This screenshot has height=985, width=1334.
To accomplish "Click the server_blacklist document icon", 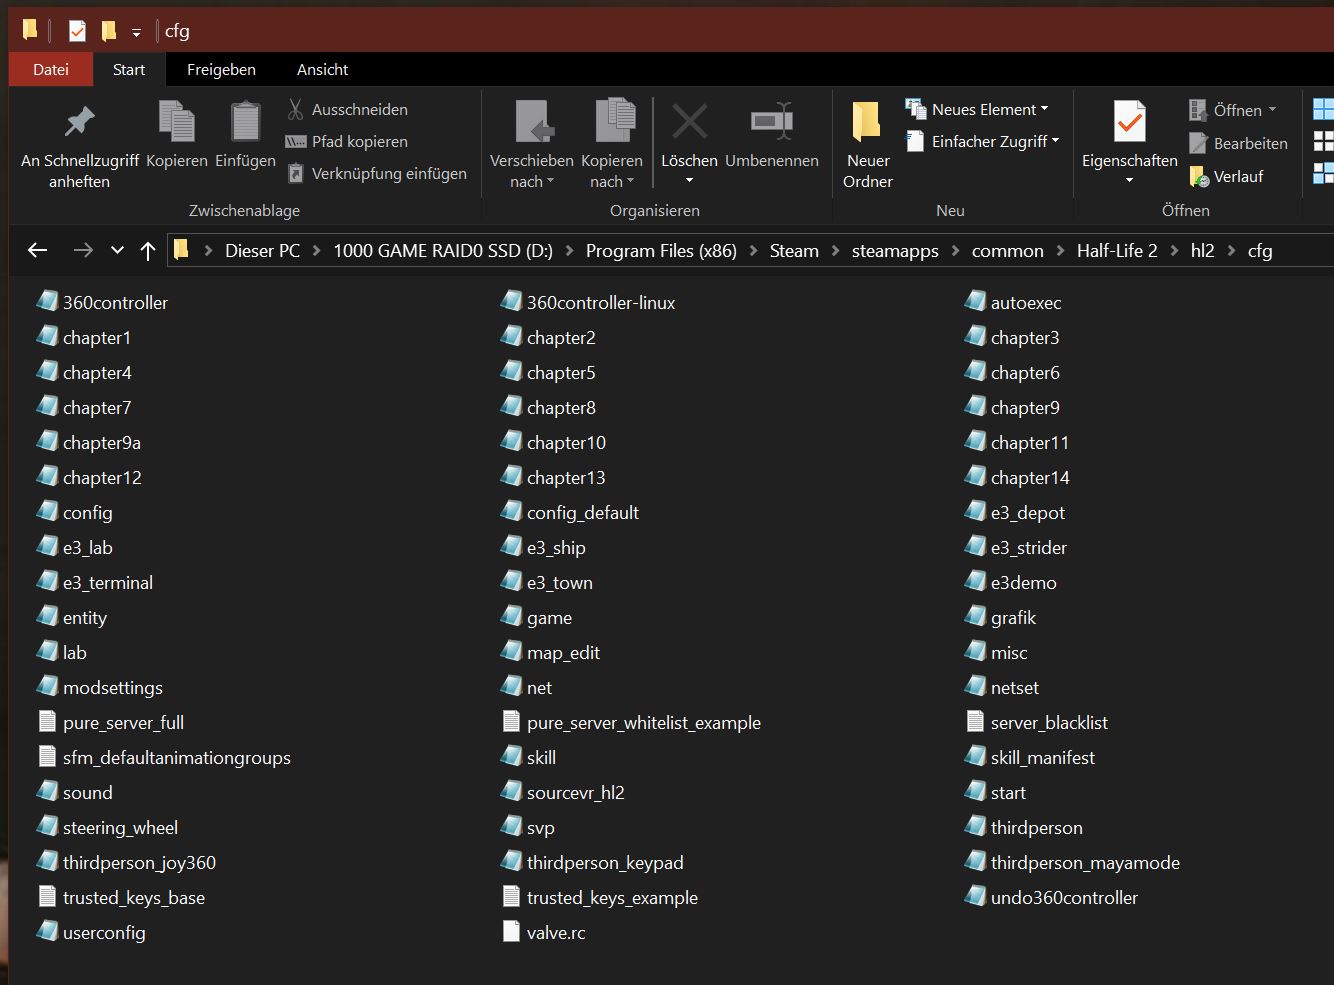I will click(975, 721).
